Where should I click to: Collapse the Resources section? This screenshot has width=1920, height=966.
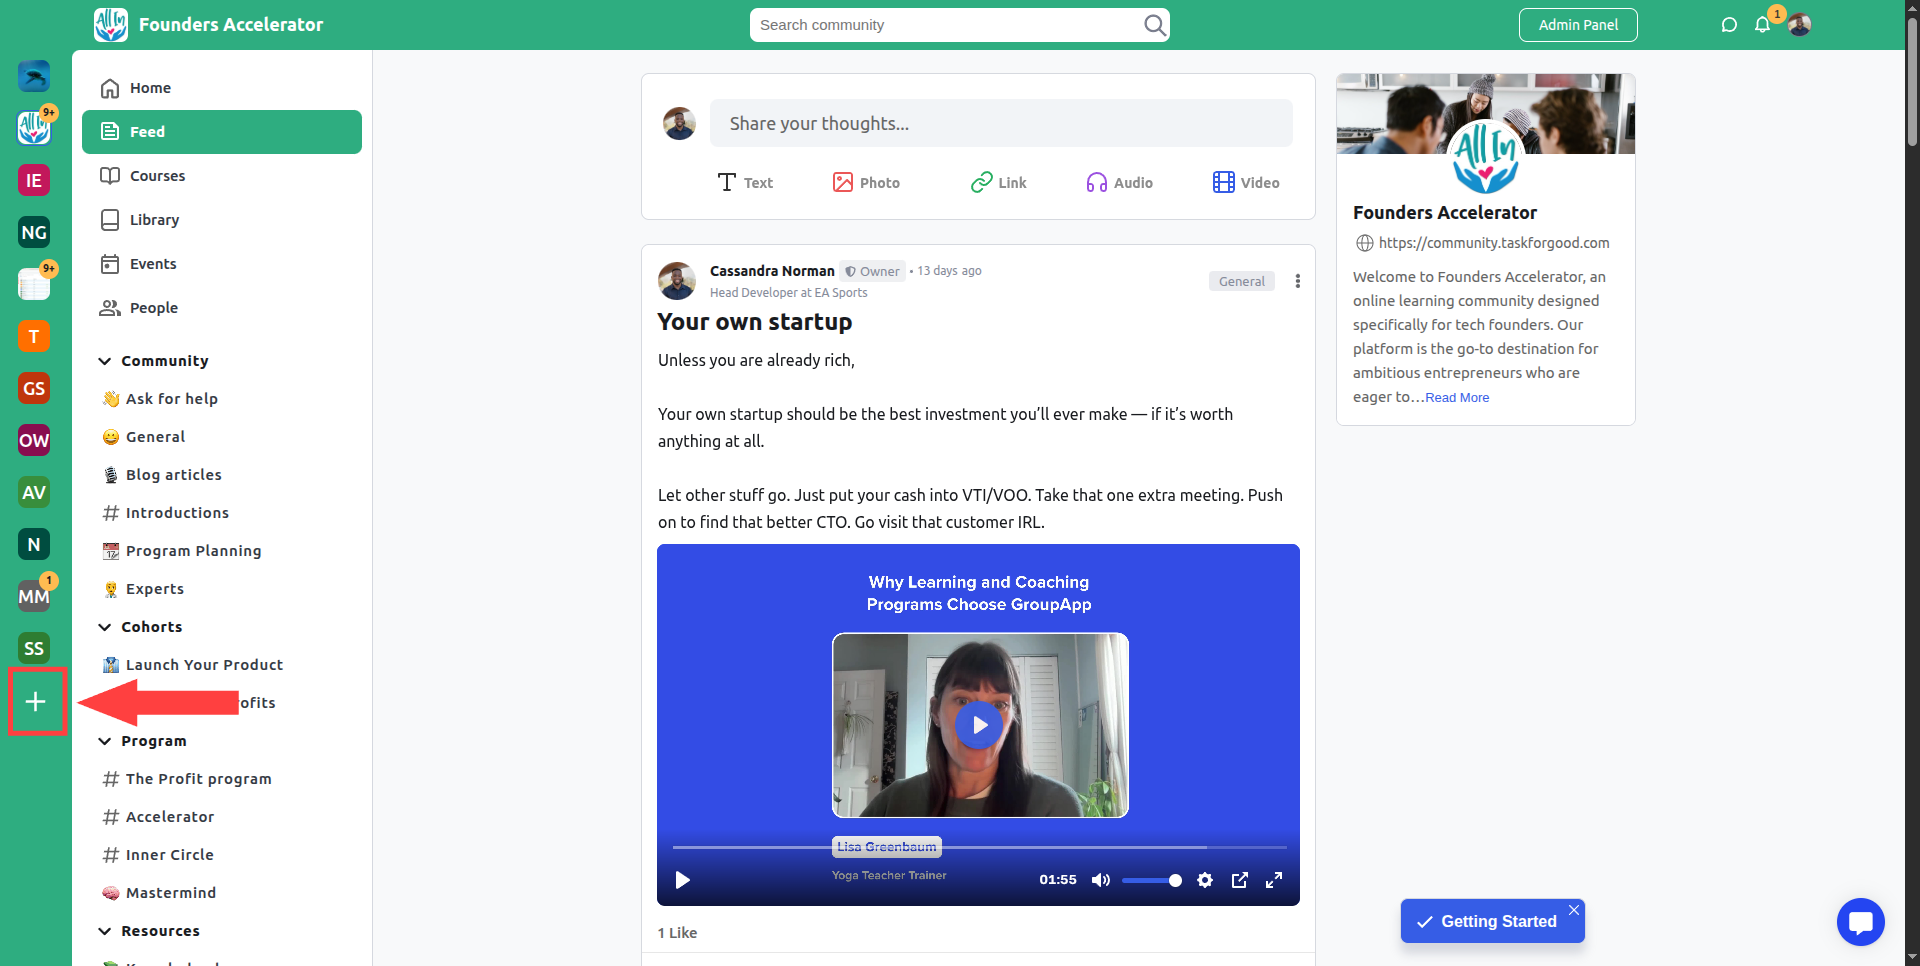click(105, 931)
